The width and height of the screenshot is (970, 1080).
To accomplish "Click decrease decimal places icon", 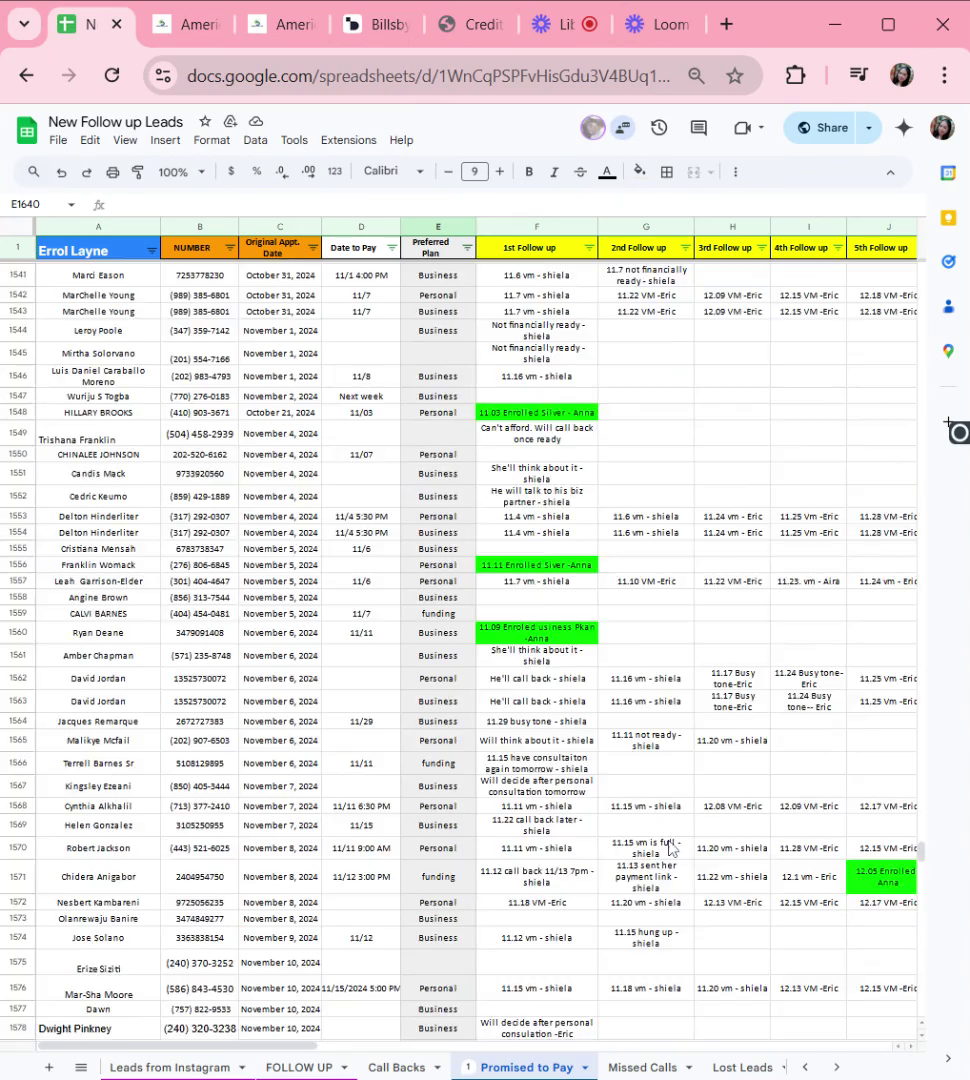I will [x=282, y=172].
